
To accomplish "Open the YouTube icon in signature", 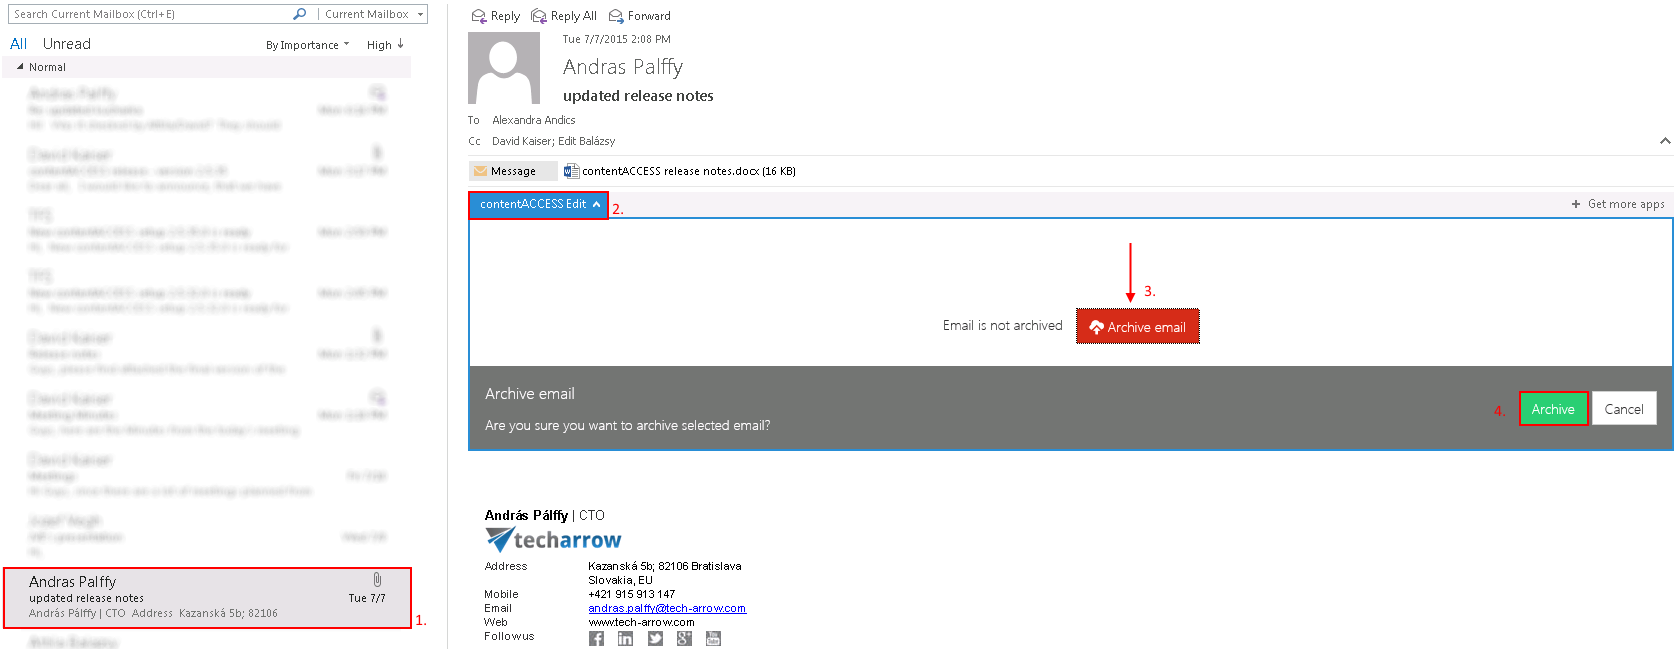I will point(713,638).
